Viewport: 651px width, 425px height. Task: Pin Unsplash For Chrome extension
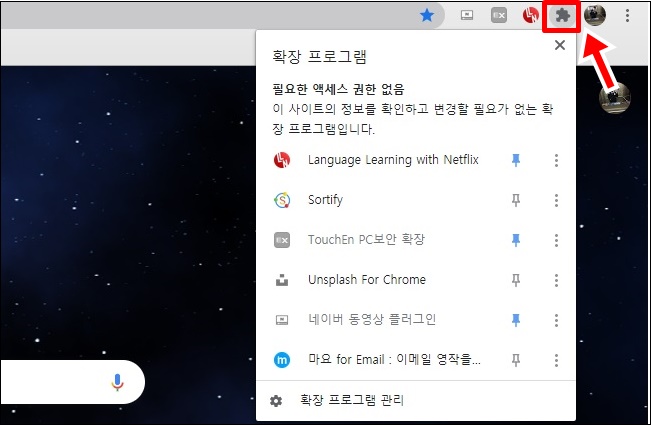[x=516, y=280]
